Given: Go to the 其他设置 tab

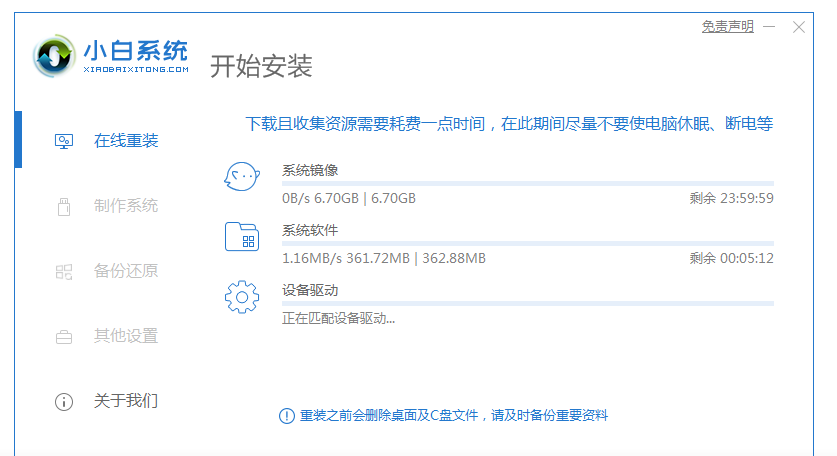Looking at the screenshot, I should coord(125,336).
